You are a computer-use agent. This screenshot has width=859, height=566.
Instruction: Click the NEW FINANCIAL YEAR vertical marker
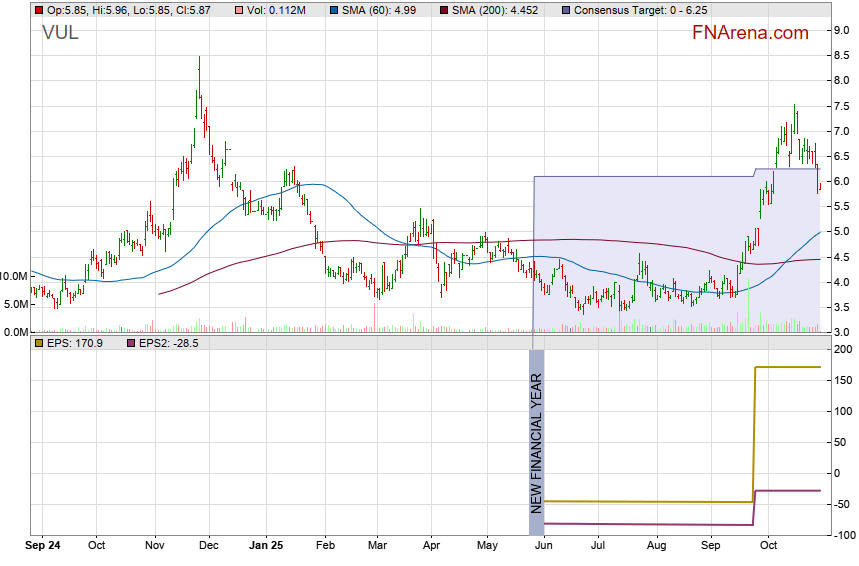point(536,440)
